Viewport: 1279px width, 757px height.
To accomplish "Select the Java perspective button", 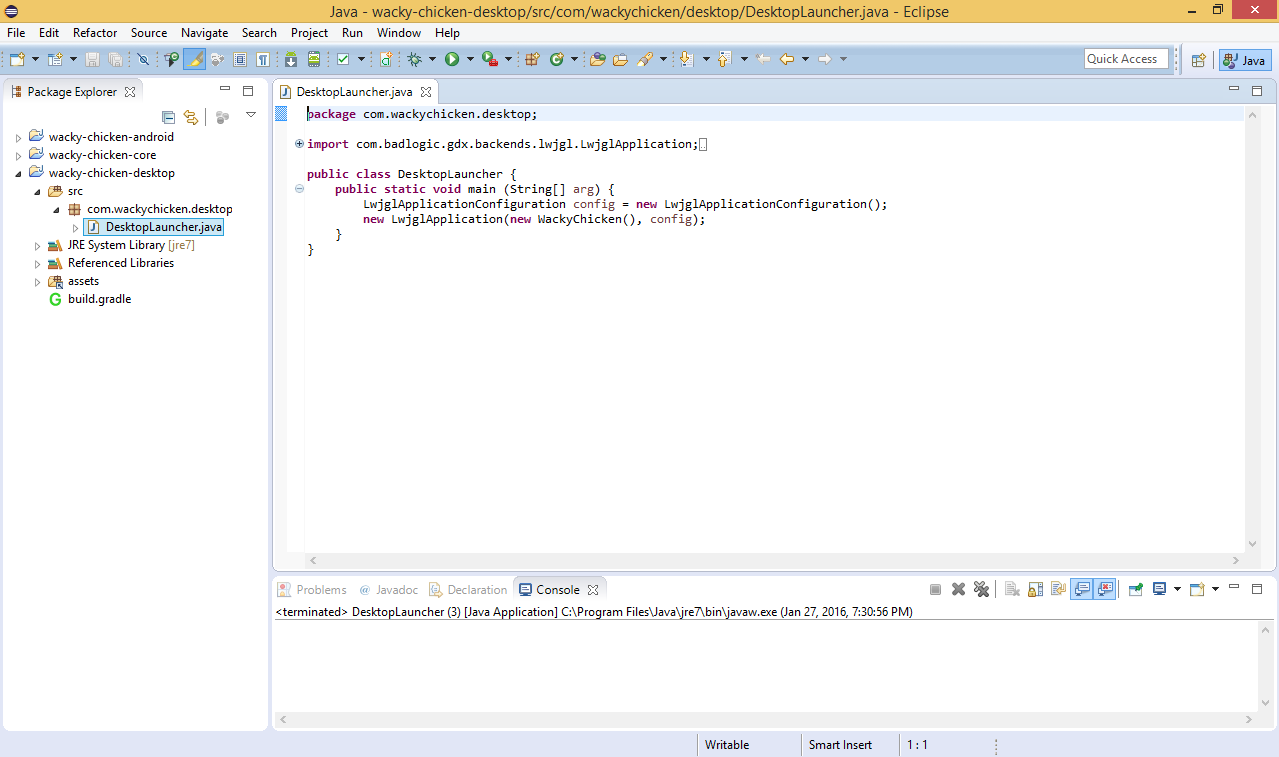I will pyautogui.click(x=1245, y=60).
